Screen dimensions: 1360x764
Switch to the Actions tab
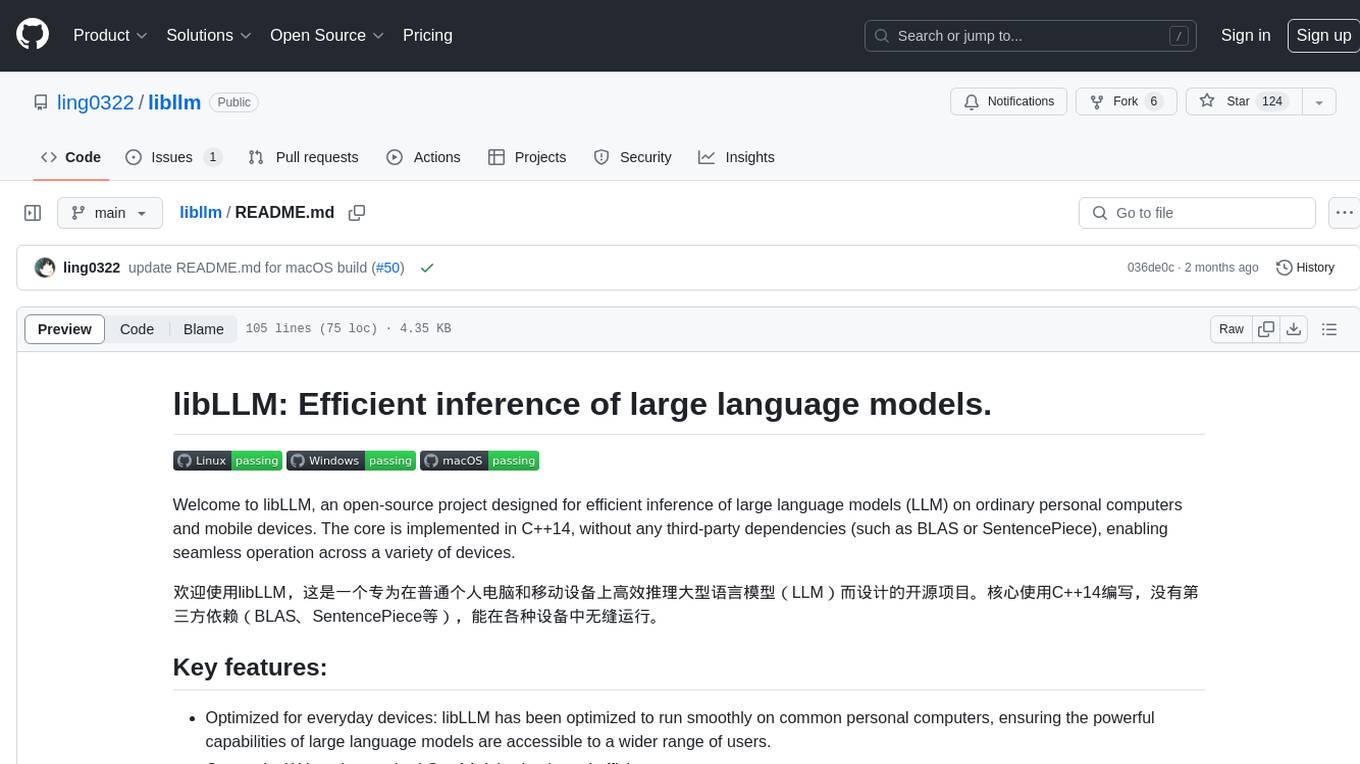click(423, 157)
